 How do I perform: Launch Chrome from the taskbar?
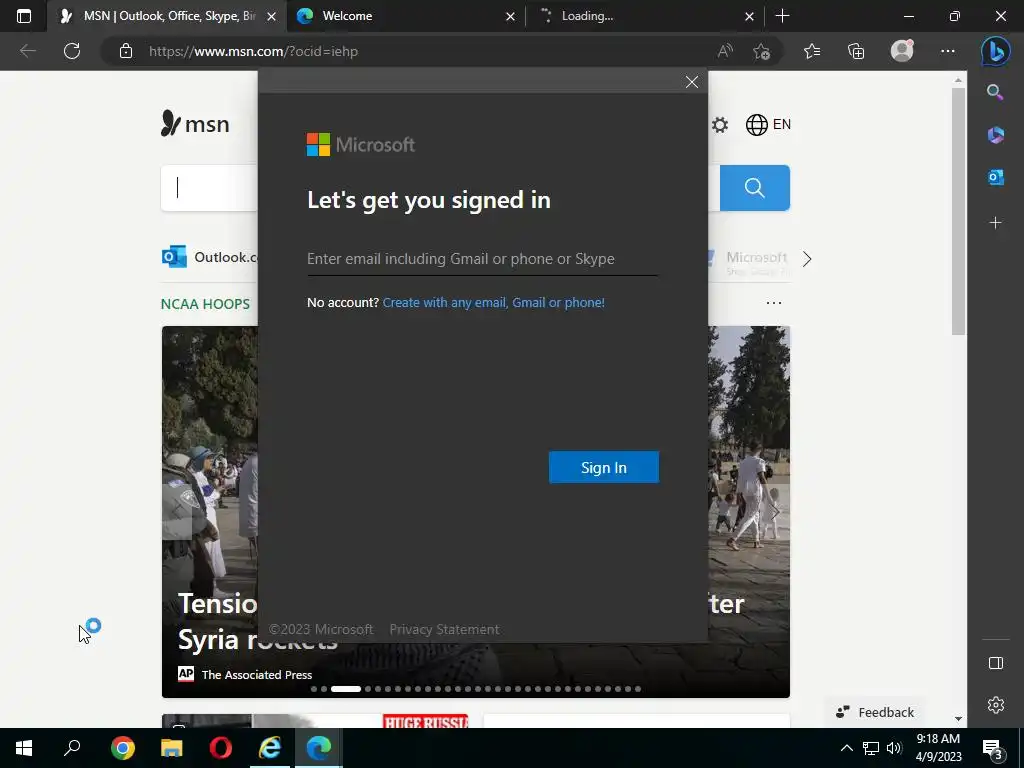122,748
